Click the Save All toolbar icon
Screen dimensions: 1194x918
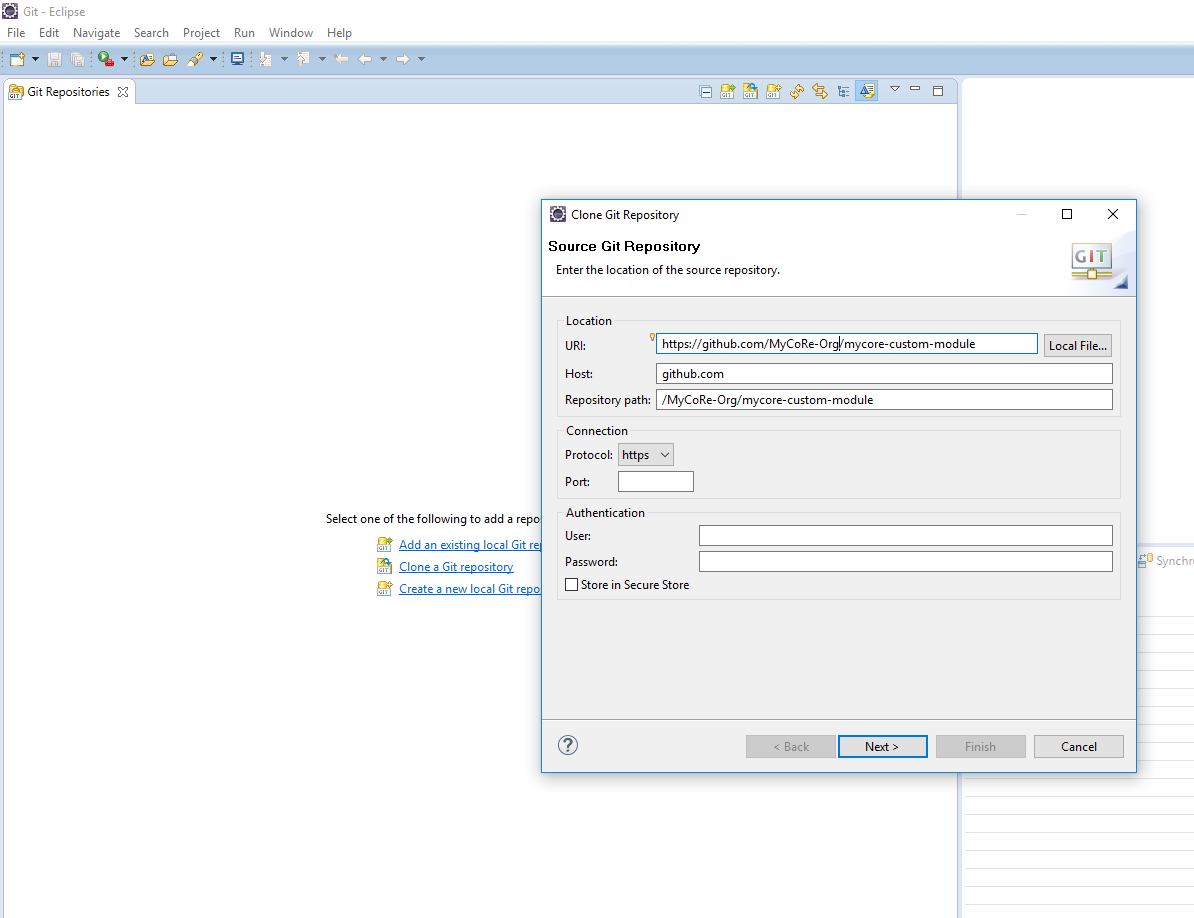(x=77, y=59)
